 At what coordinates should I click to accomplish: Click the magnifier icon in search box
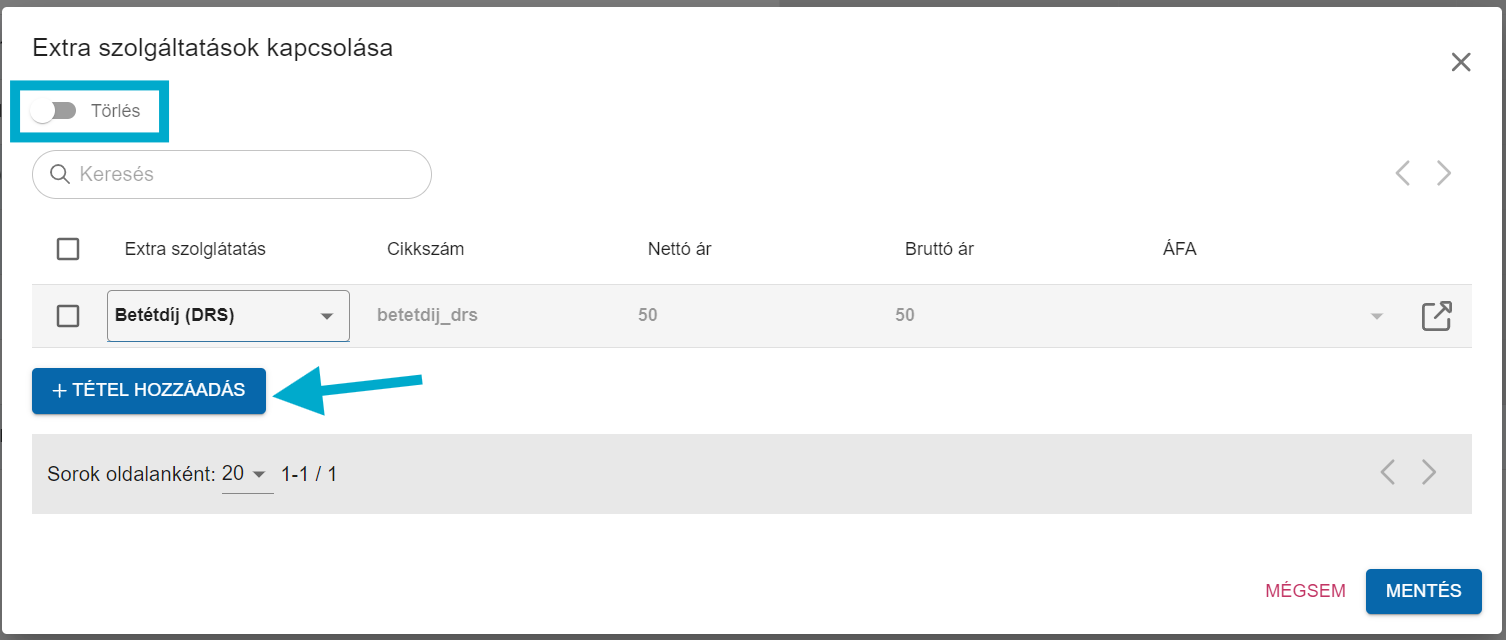click(x=59, y=175)
